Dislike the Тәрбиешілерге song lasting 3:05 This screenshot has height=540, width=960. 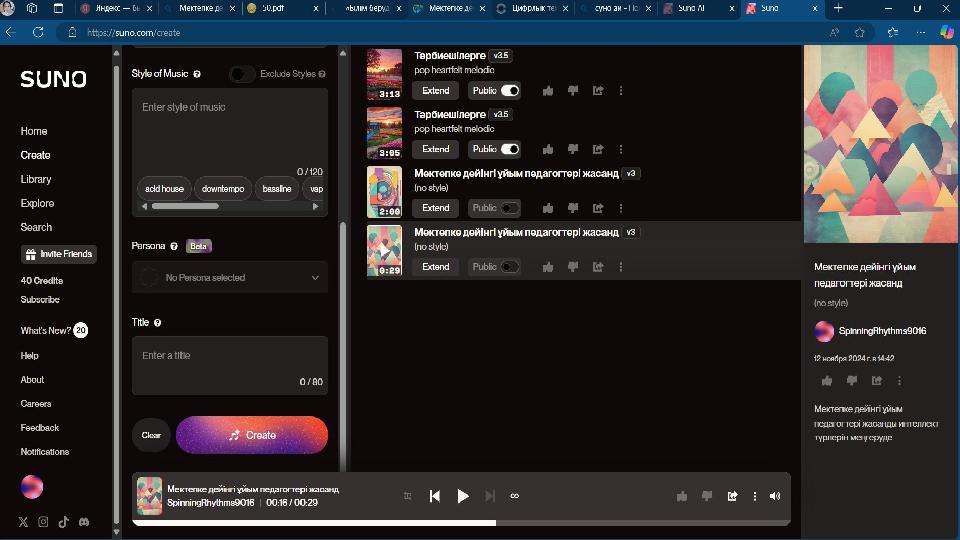[x=572, y=149]
